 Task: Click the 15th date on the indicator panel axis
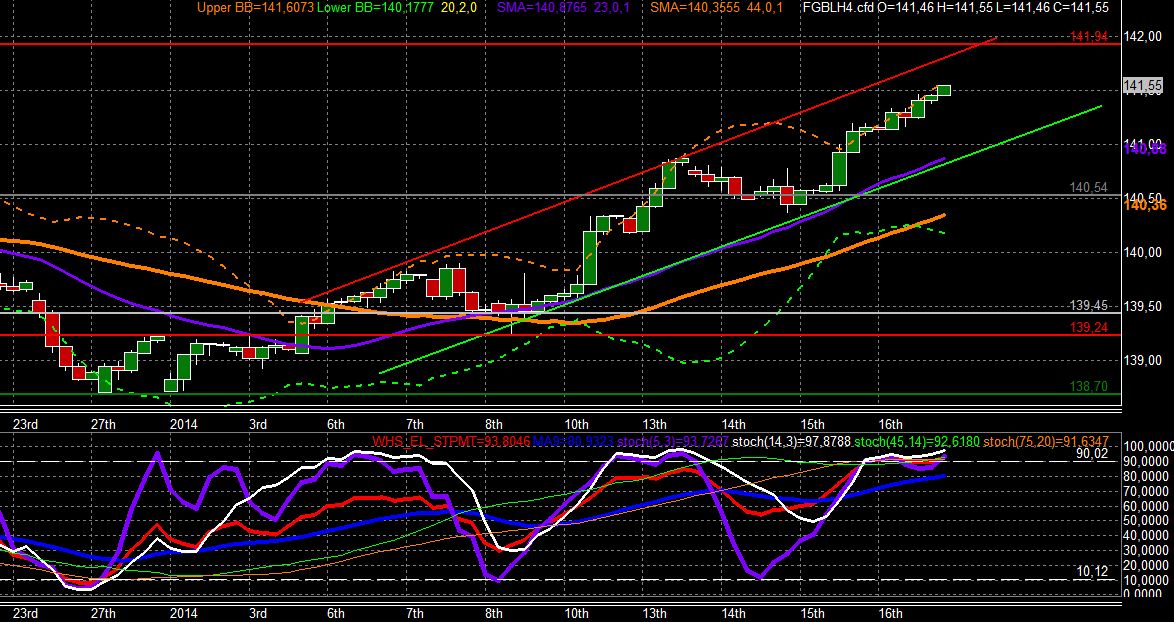click(x=811, y=614)
